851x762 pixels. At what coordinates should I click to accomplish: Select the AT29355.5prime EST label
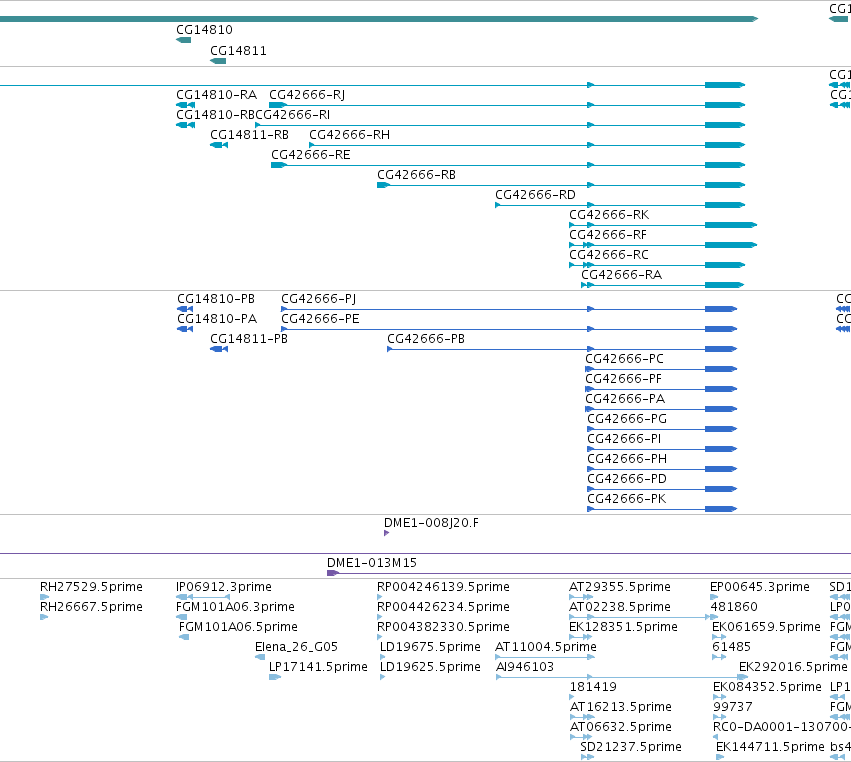coord(620,587)
